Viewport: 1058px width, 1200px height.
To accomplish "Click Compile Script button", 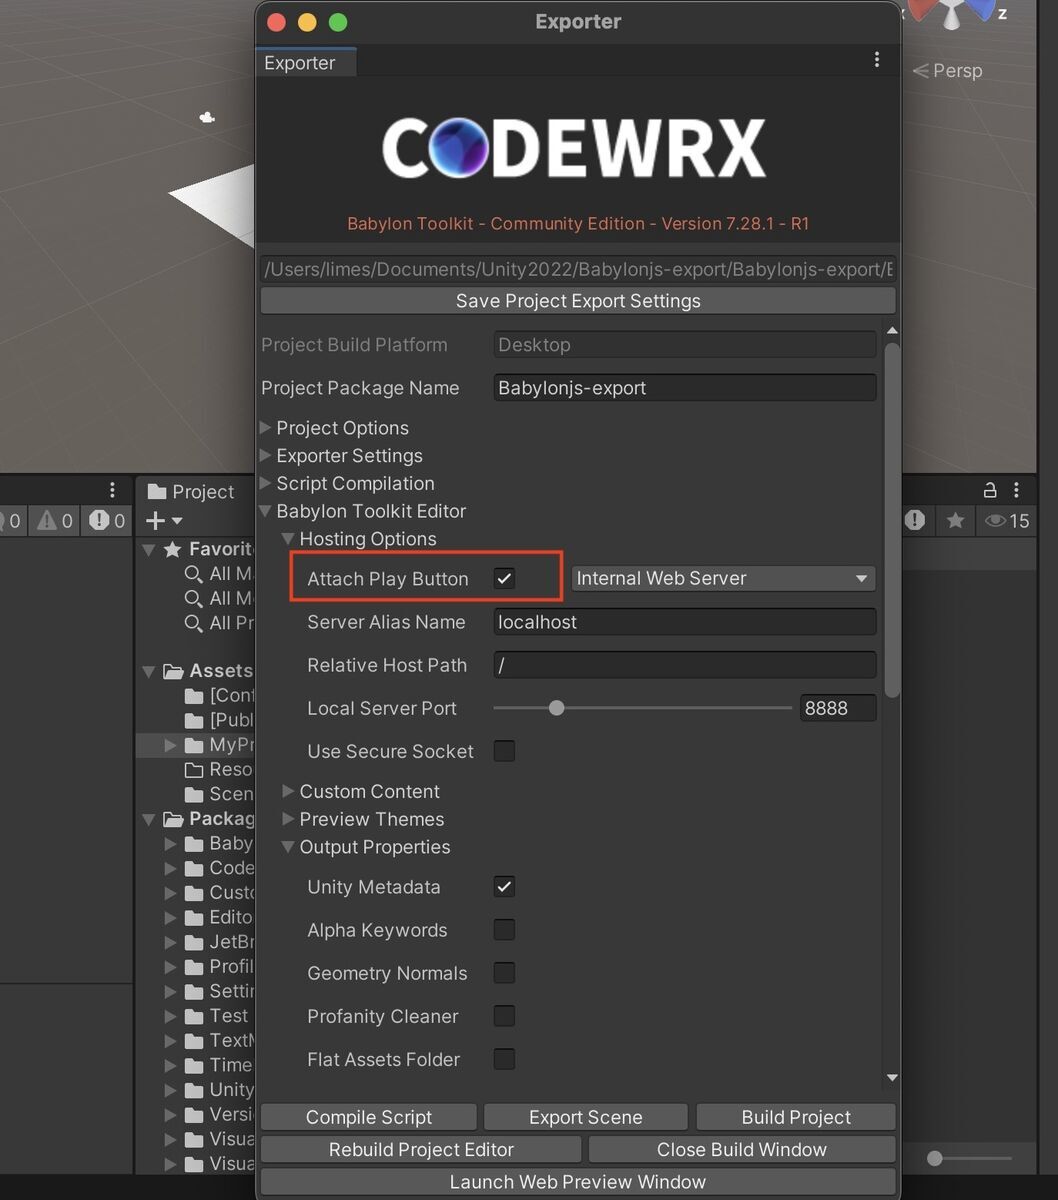I will coord(369,1117).
